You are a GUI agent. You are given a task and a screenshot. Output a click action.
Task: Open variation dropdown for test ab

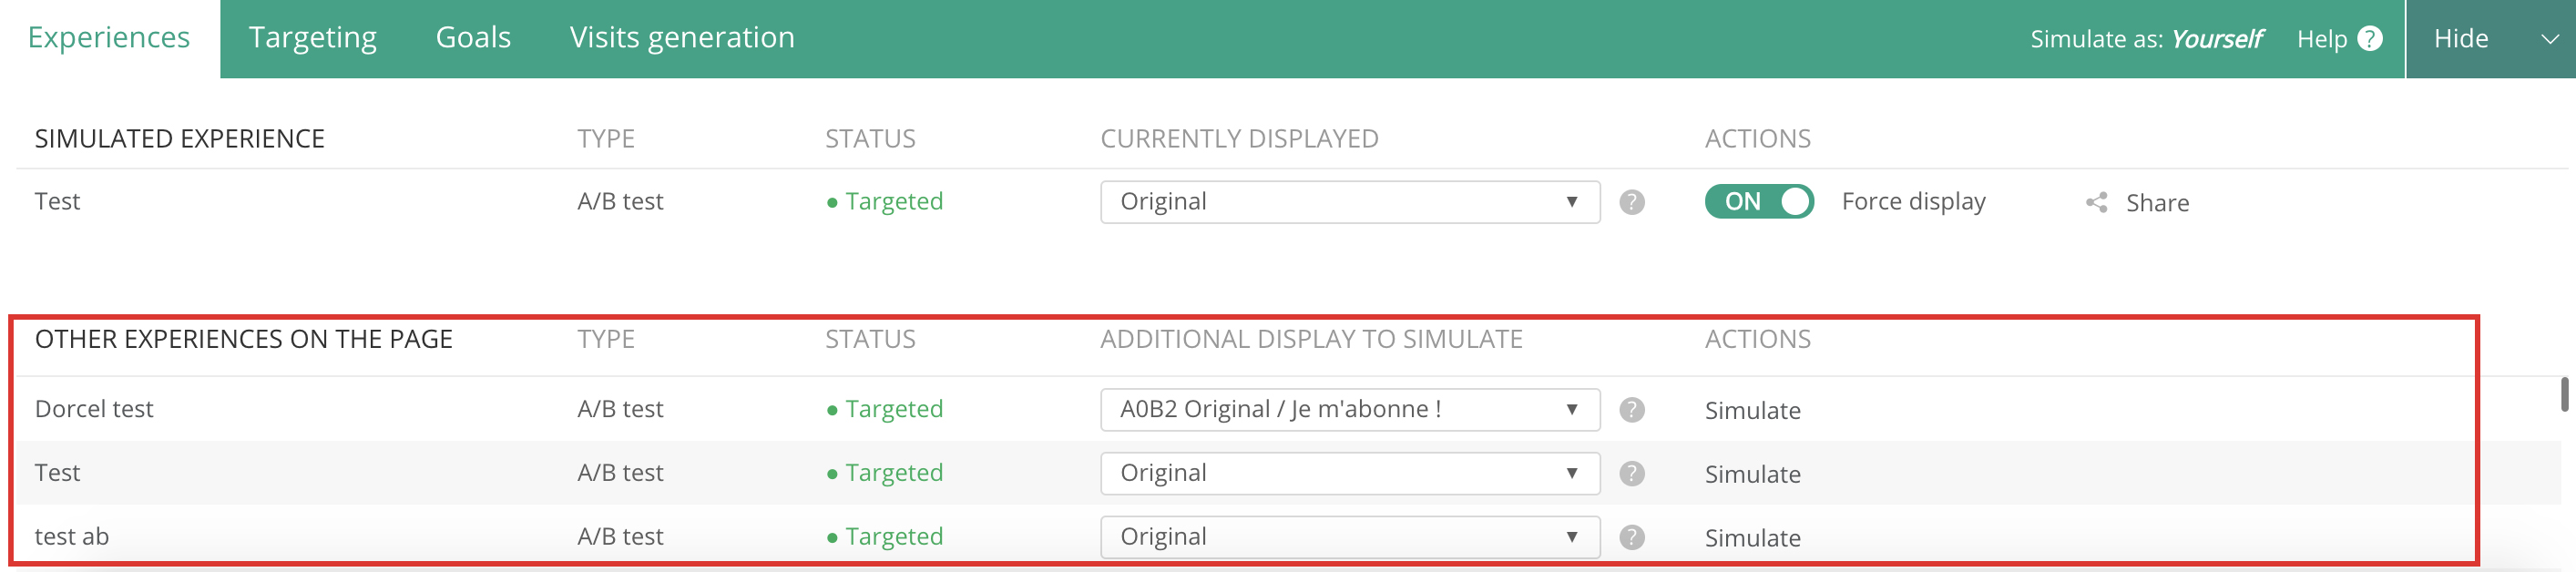coord(1349,537)
